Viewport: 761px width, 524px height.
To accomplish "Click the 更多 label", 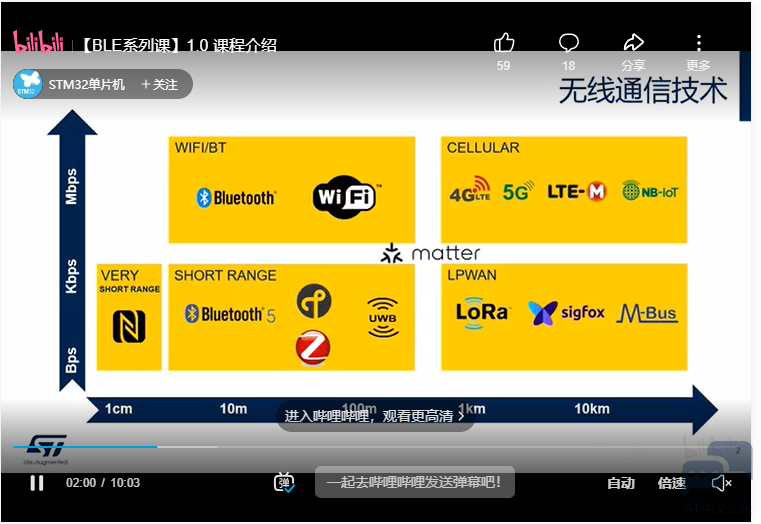I will tap(698, 66).
